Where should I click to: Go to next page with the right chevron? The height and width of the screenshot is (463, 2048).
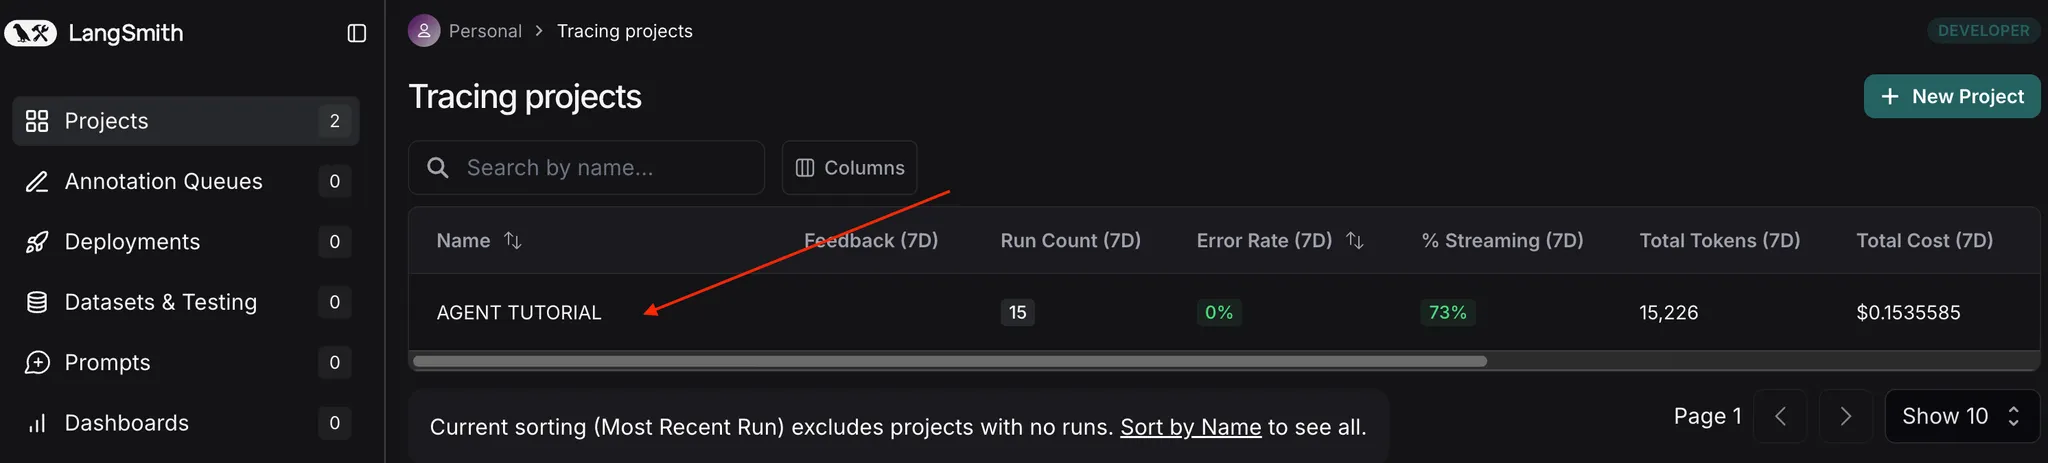click(x=1846, y=416)
